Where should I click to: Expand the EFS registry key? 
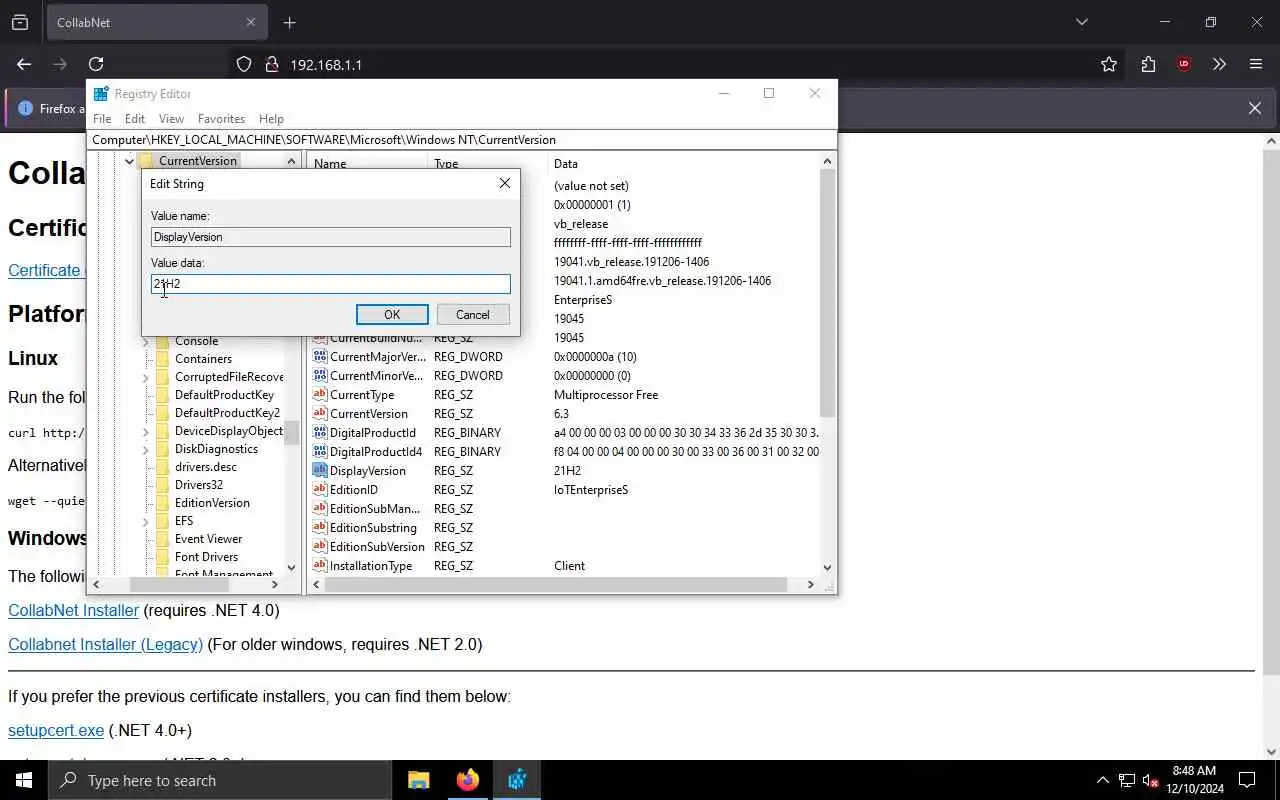pos(146,521)
